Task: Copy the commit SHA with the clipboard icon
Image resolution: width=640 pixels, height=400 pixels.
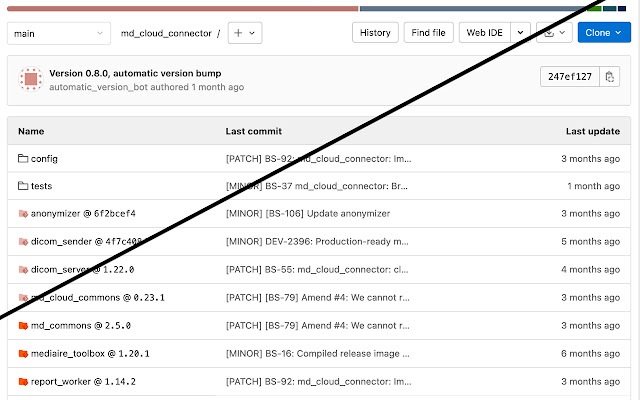Action: pyautogui.click(x=609, y=76)
